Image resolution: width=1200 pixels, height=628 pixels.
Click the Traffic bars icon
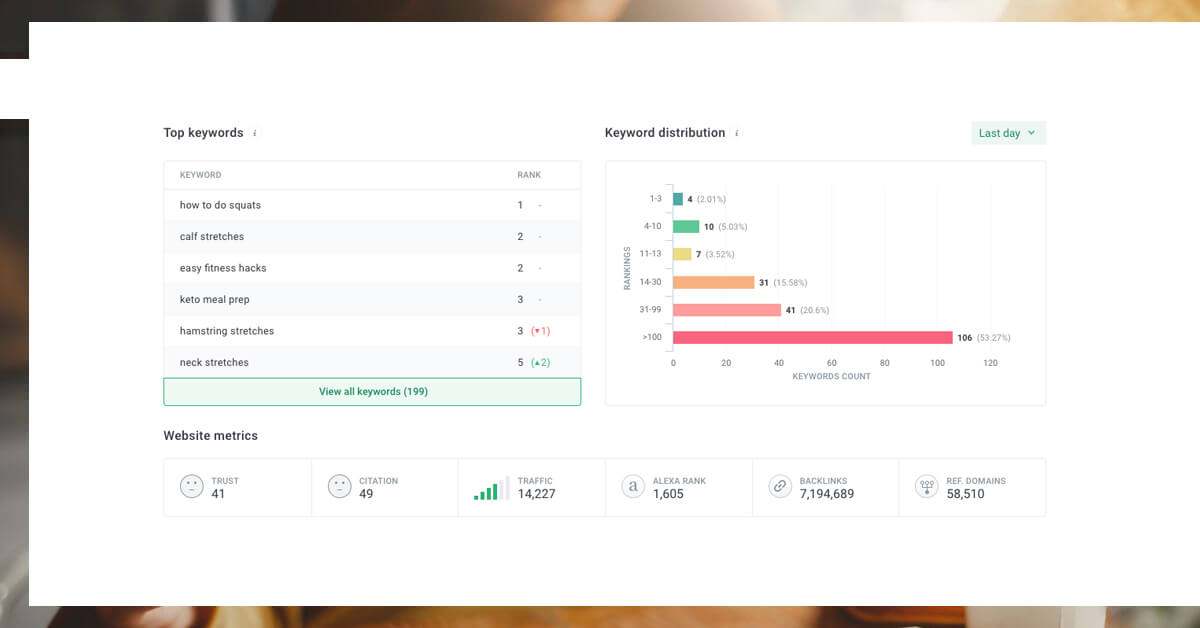coord(491,487)
